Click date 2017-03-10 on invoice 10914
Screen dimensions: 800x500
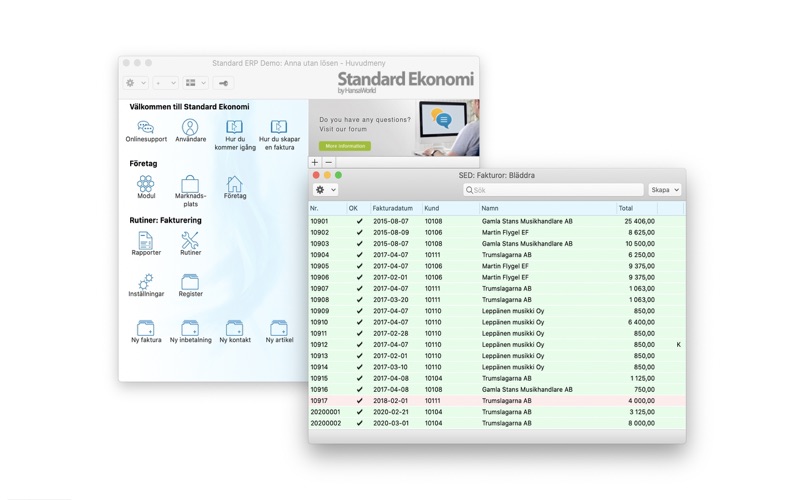[391, 367]
